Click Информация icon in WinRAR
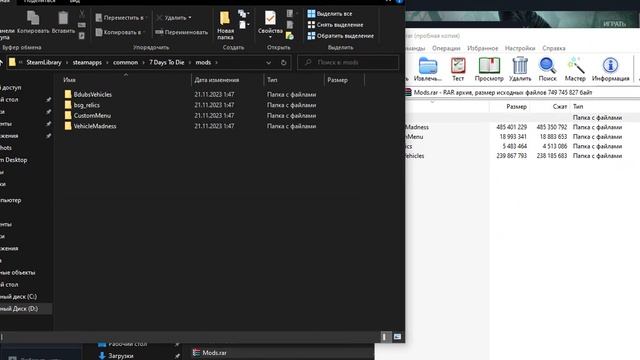The image size is (640, 360). click(x=611, y=69)
